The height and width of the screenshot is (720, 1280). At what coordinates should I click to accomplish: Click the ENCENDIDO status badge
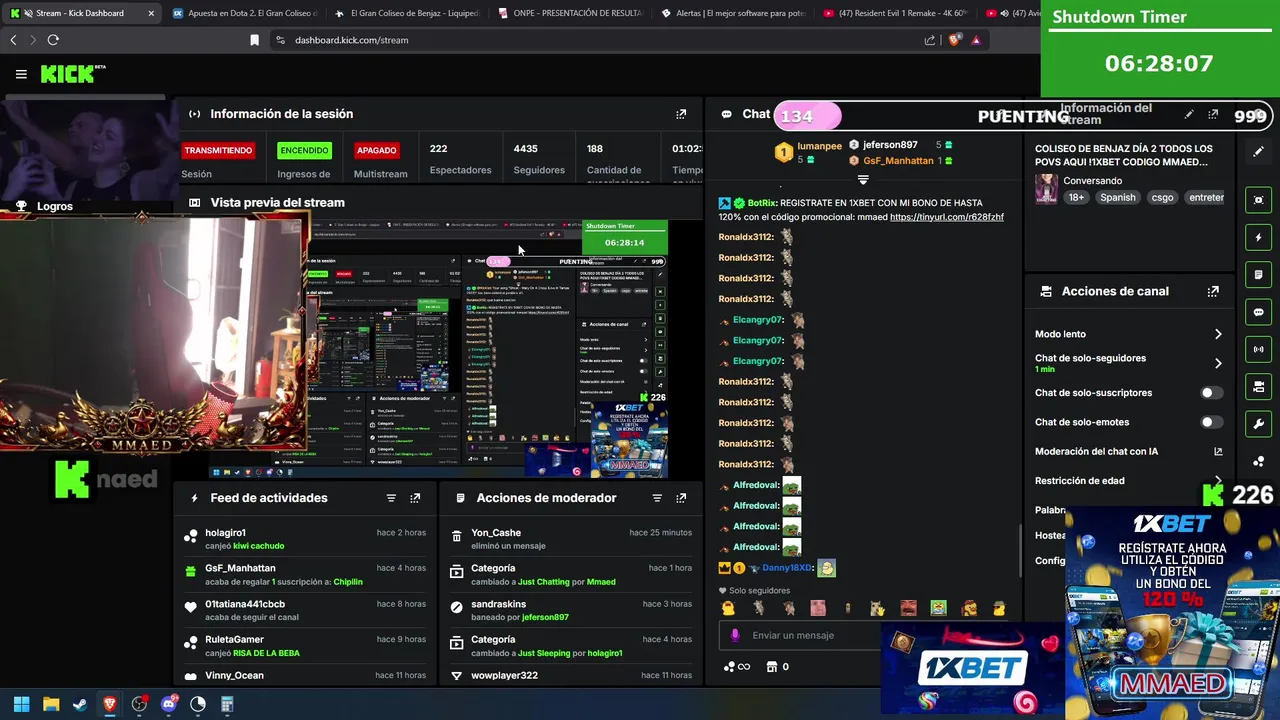[x=304, y=150]
